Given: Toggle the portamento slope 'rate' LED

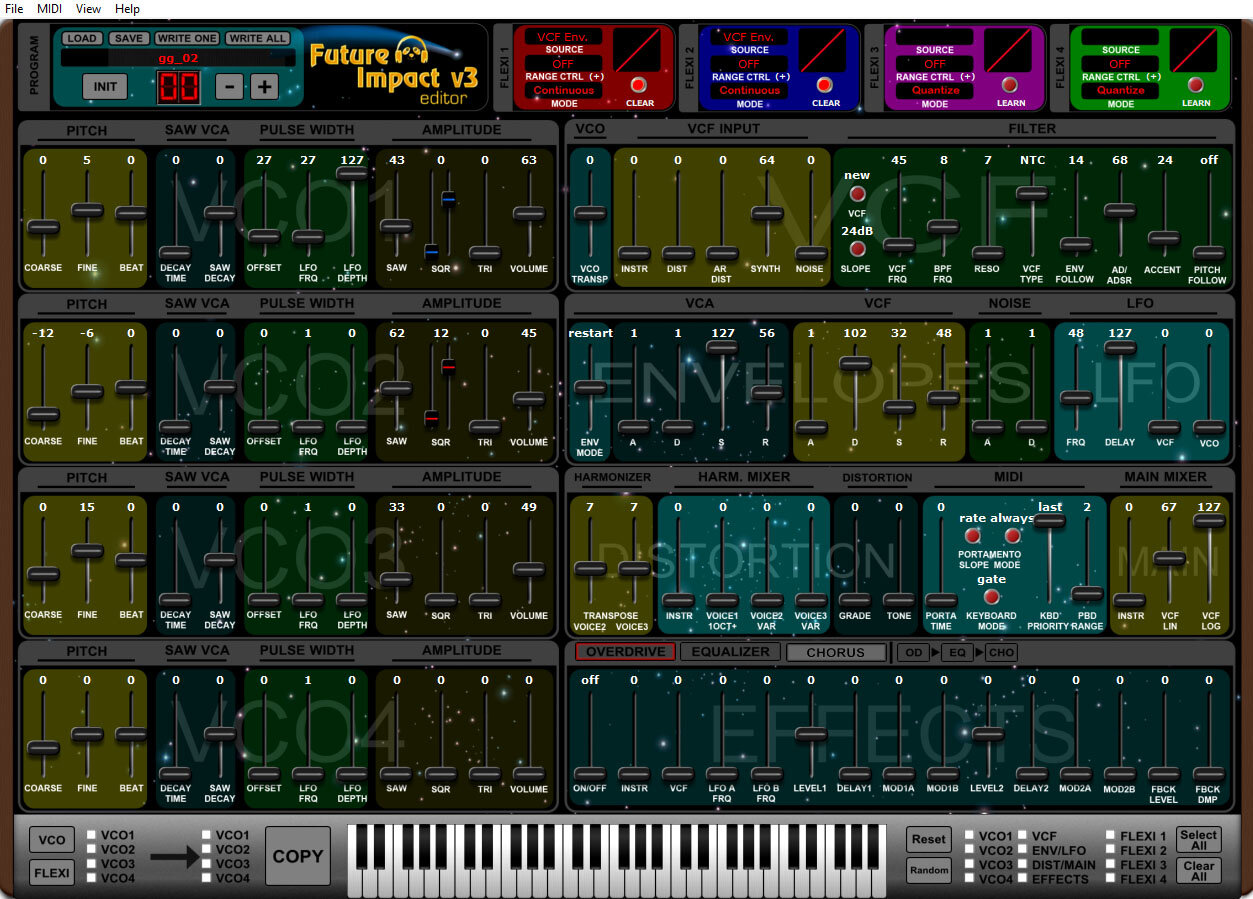Looking at the screenshot, I should coord(972,537).
